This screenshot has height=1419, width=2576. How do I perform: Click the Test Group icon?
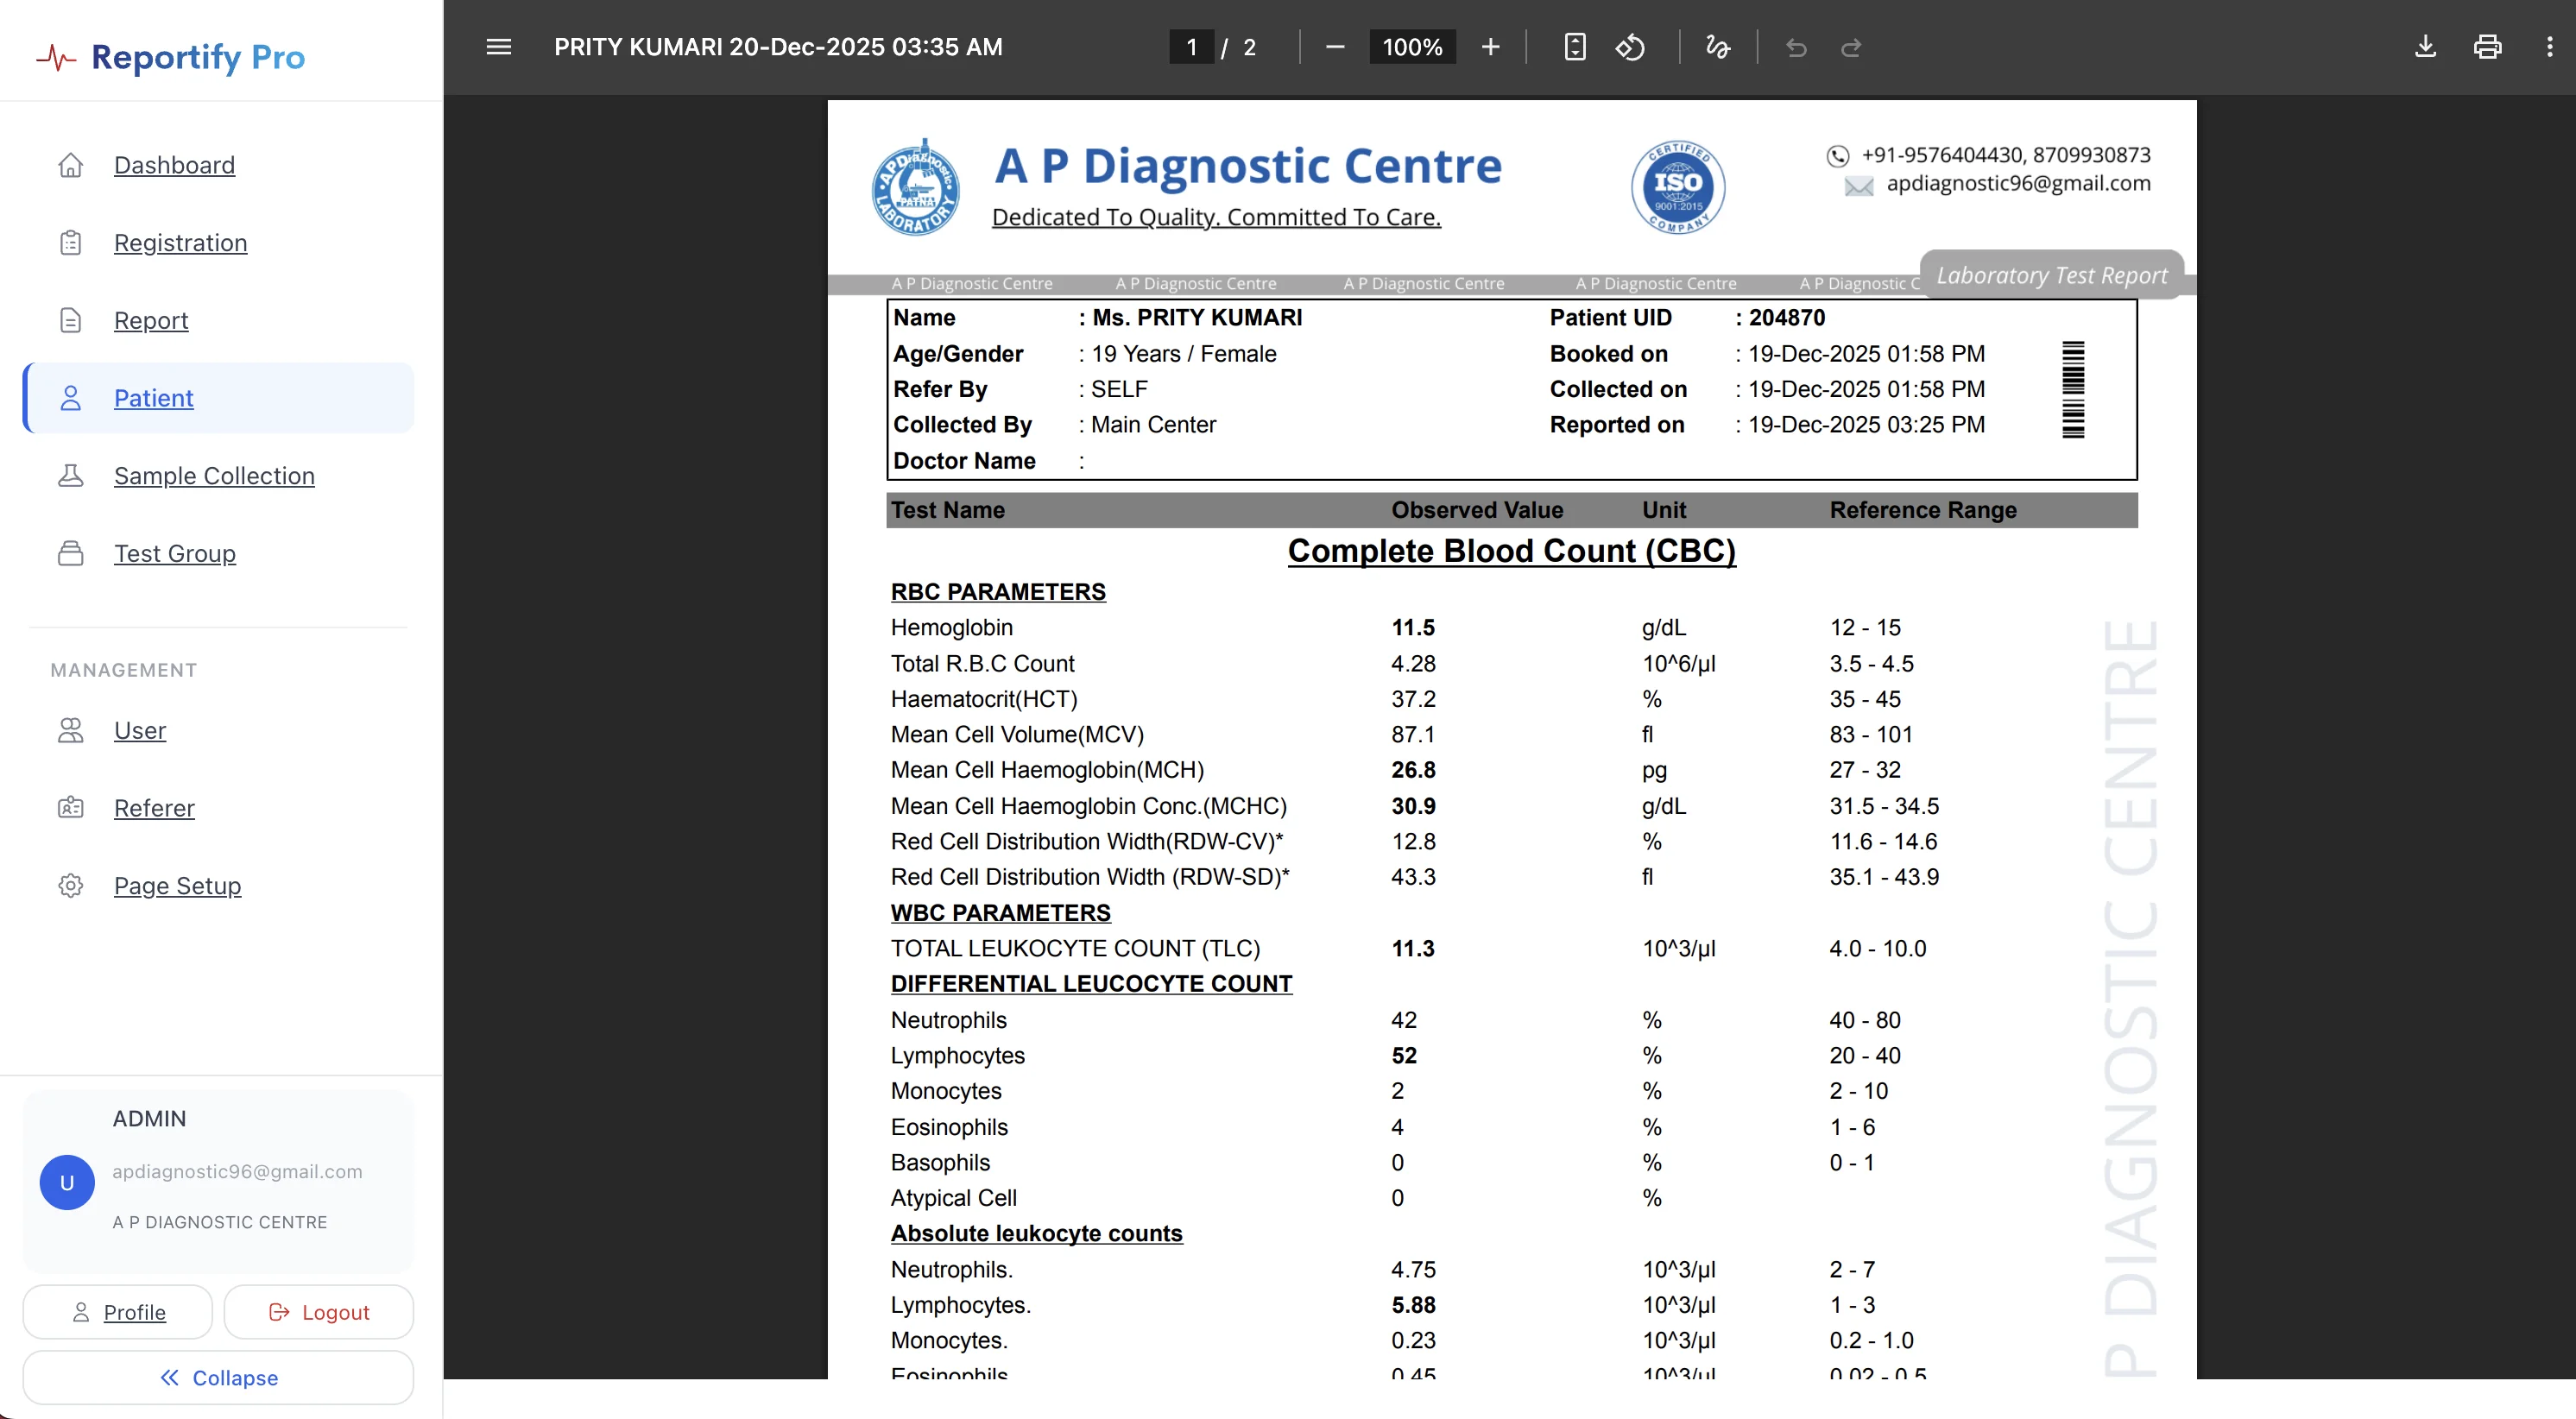coord(70,553)
